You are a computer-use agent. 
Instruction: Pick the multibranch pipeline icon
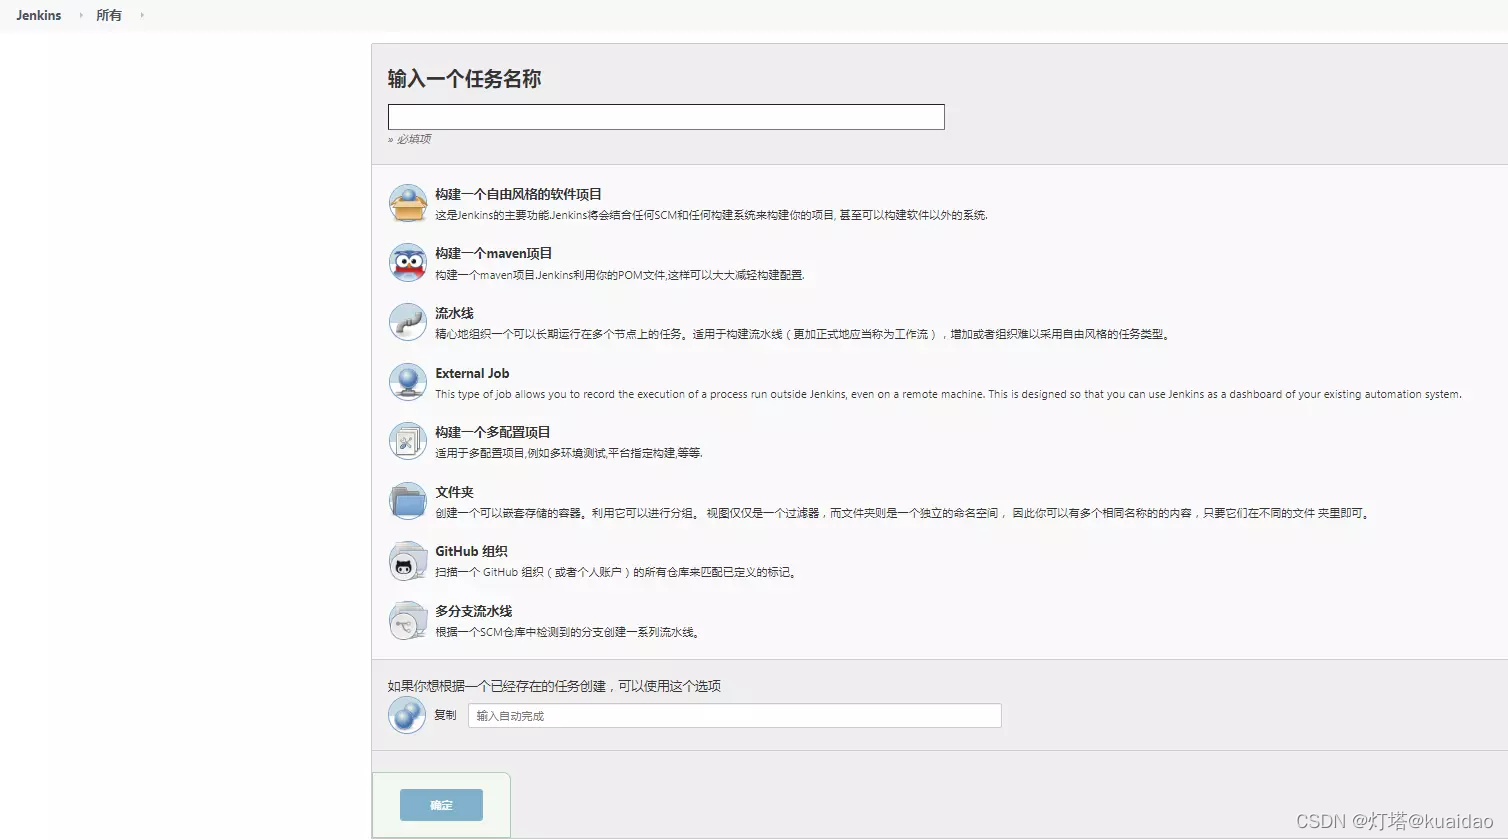click(x=408, y=620)
